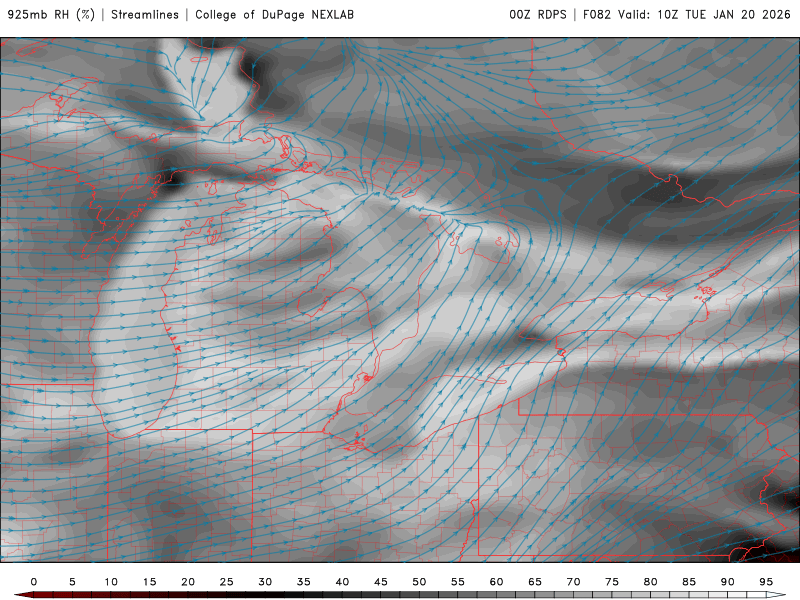
Task: Click the colorbar value label '80'
Action: click(x=651, y=582)
